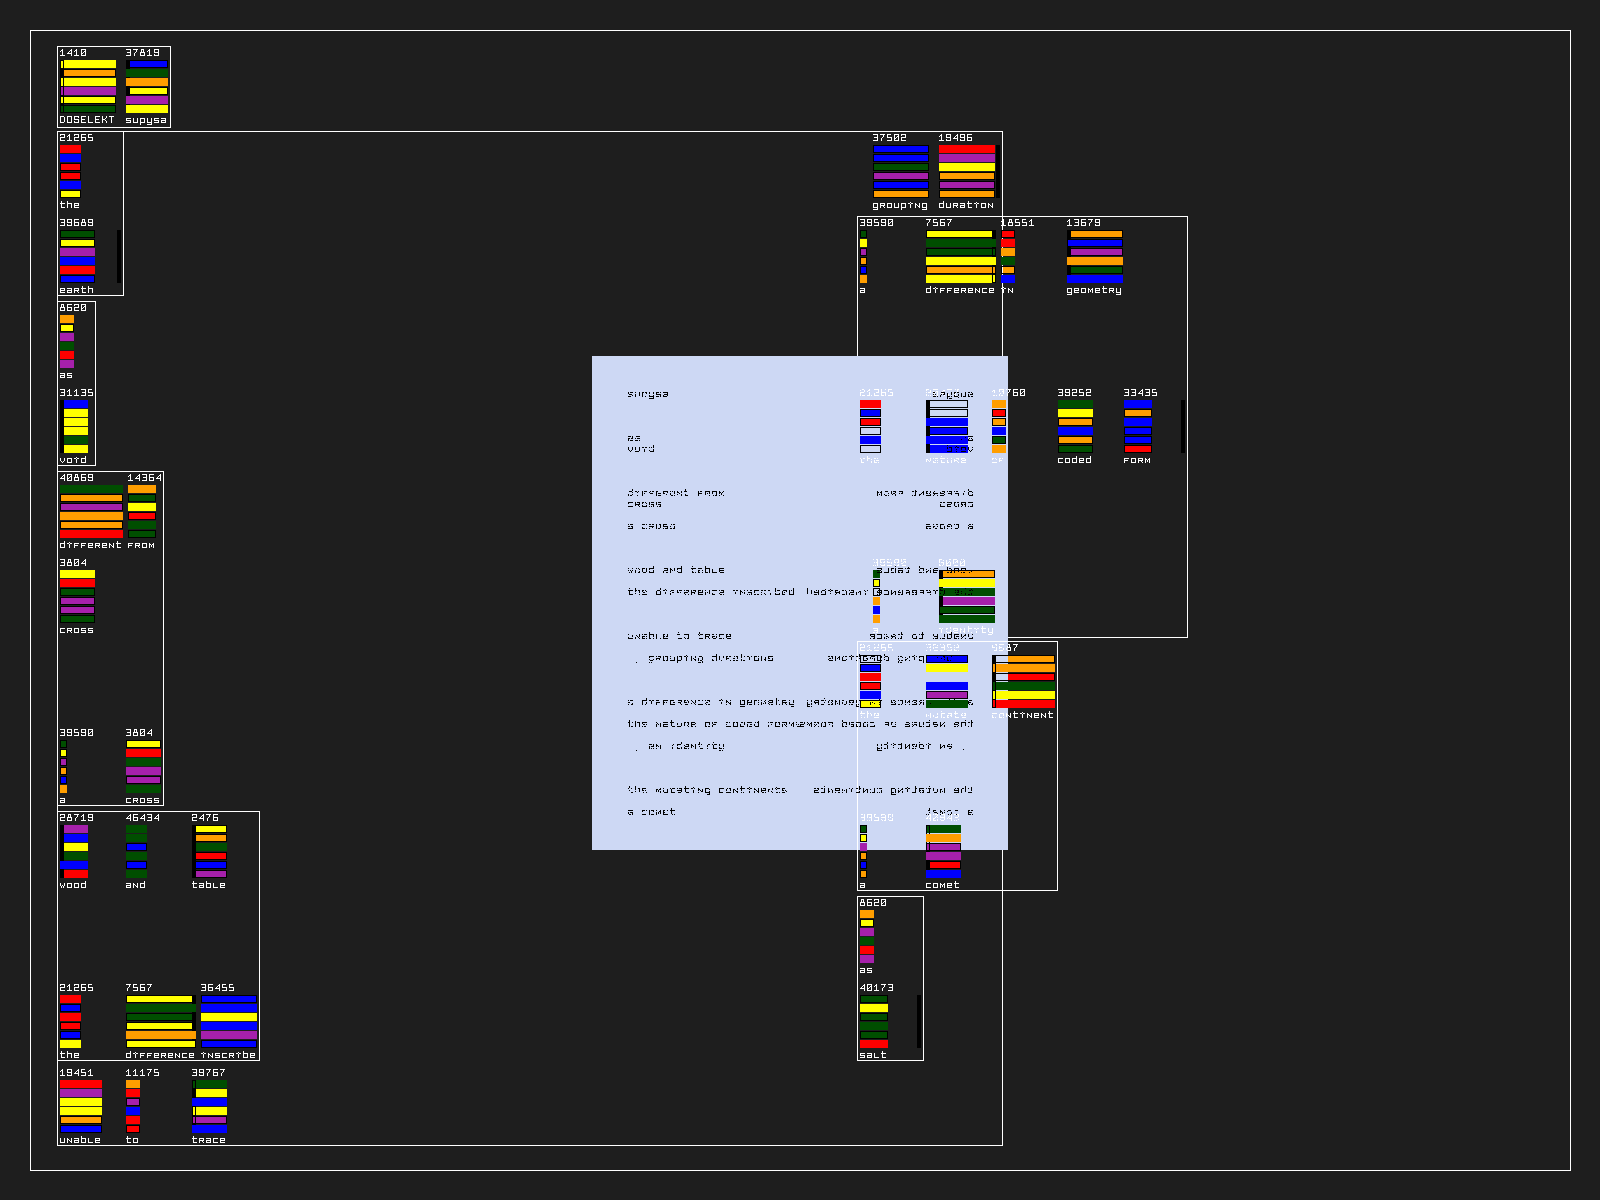The image size is (1600, 1200).
Task: Click the 'table' word block
Action: coord(209,851)
